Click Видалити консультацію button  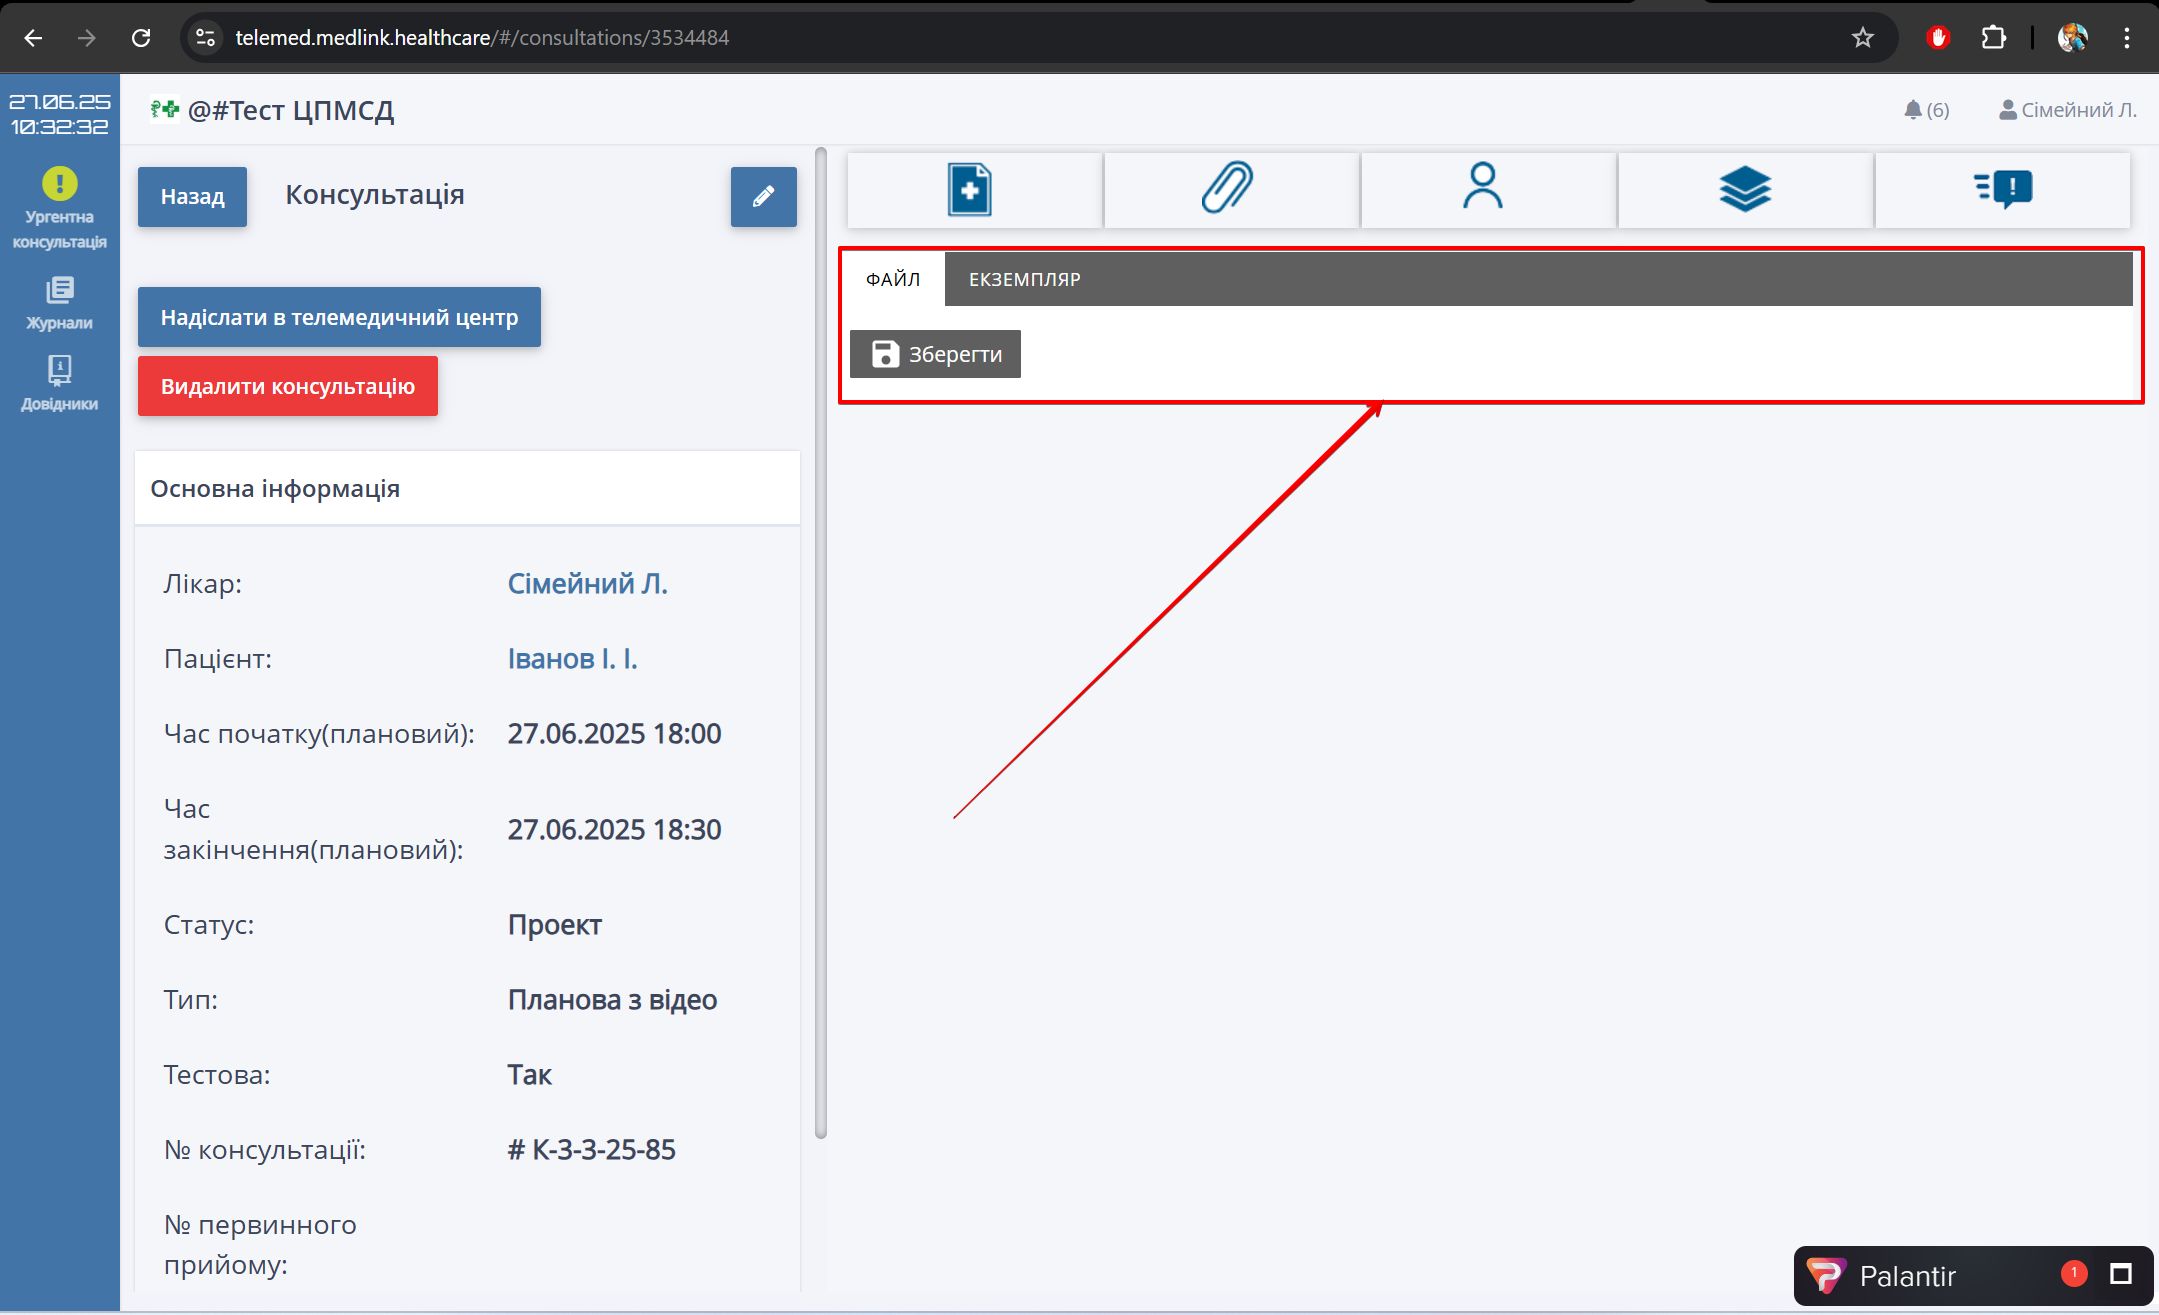[x=287, y=386]
